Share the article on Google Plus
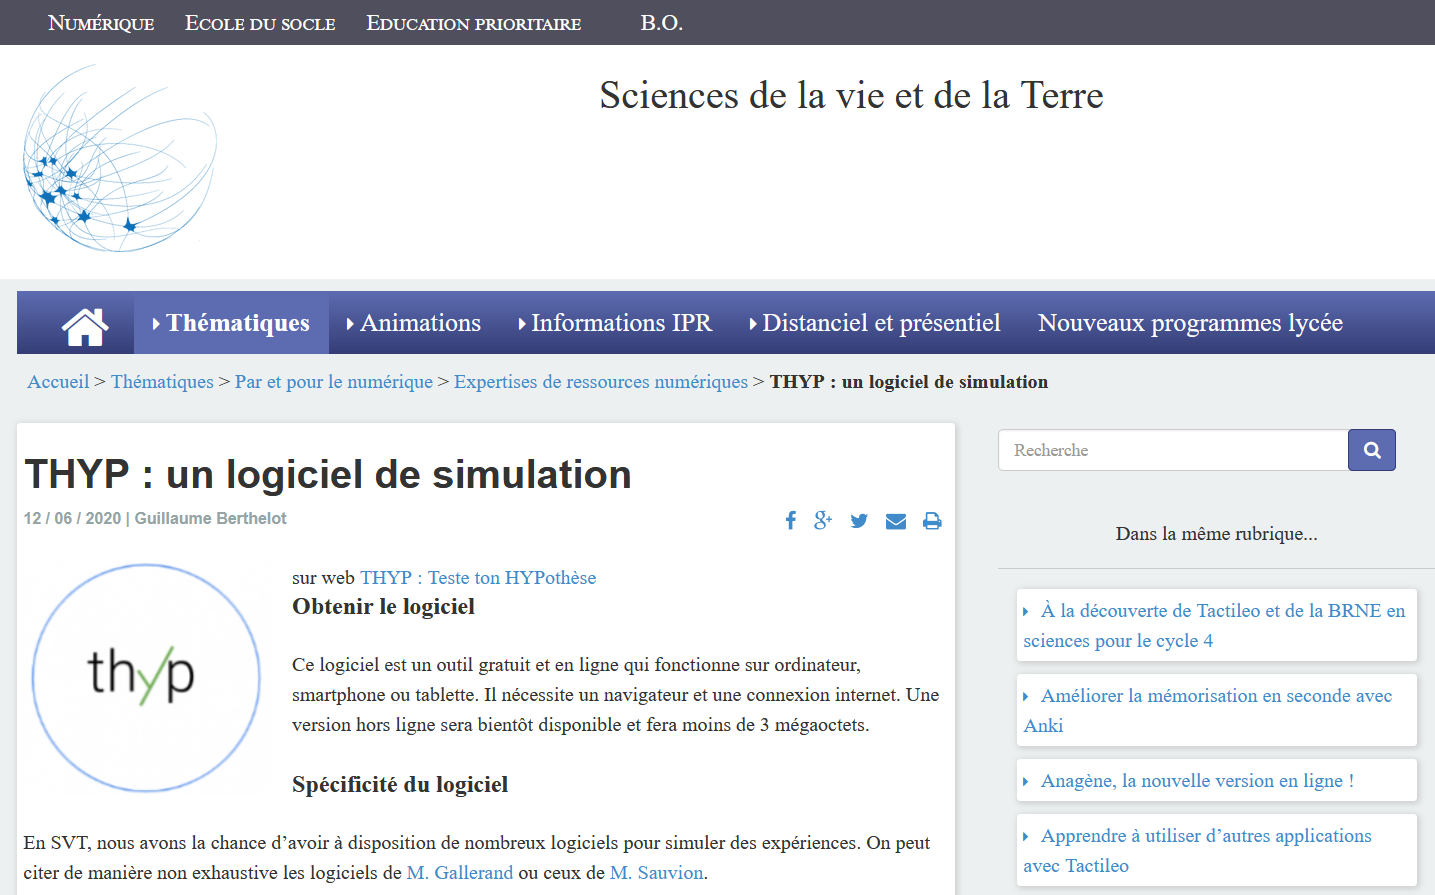 click(823, 521)
